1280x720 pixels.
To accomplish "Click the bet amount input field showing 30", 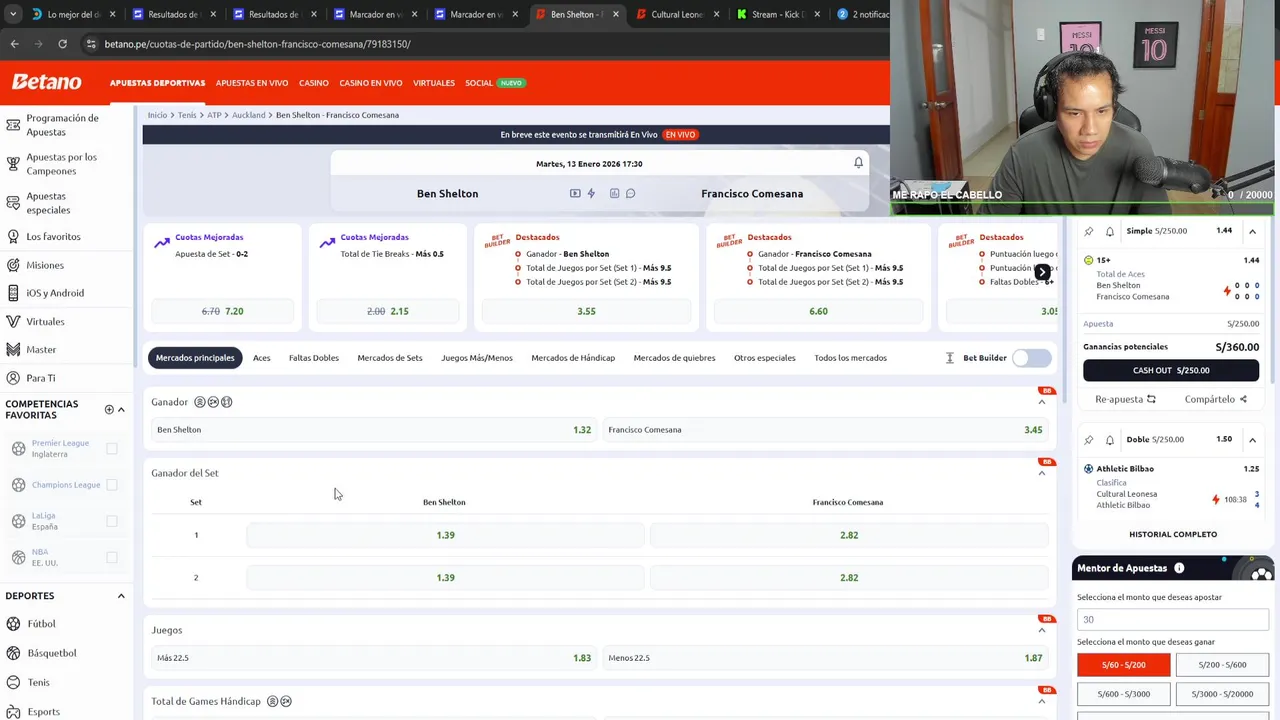I will [1173, 619].
